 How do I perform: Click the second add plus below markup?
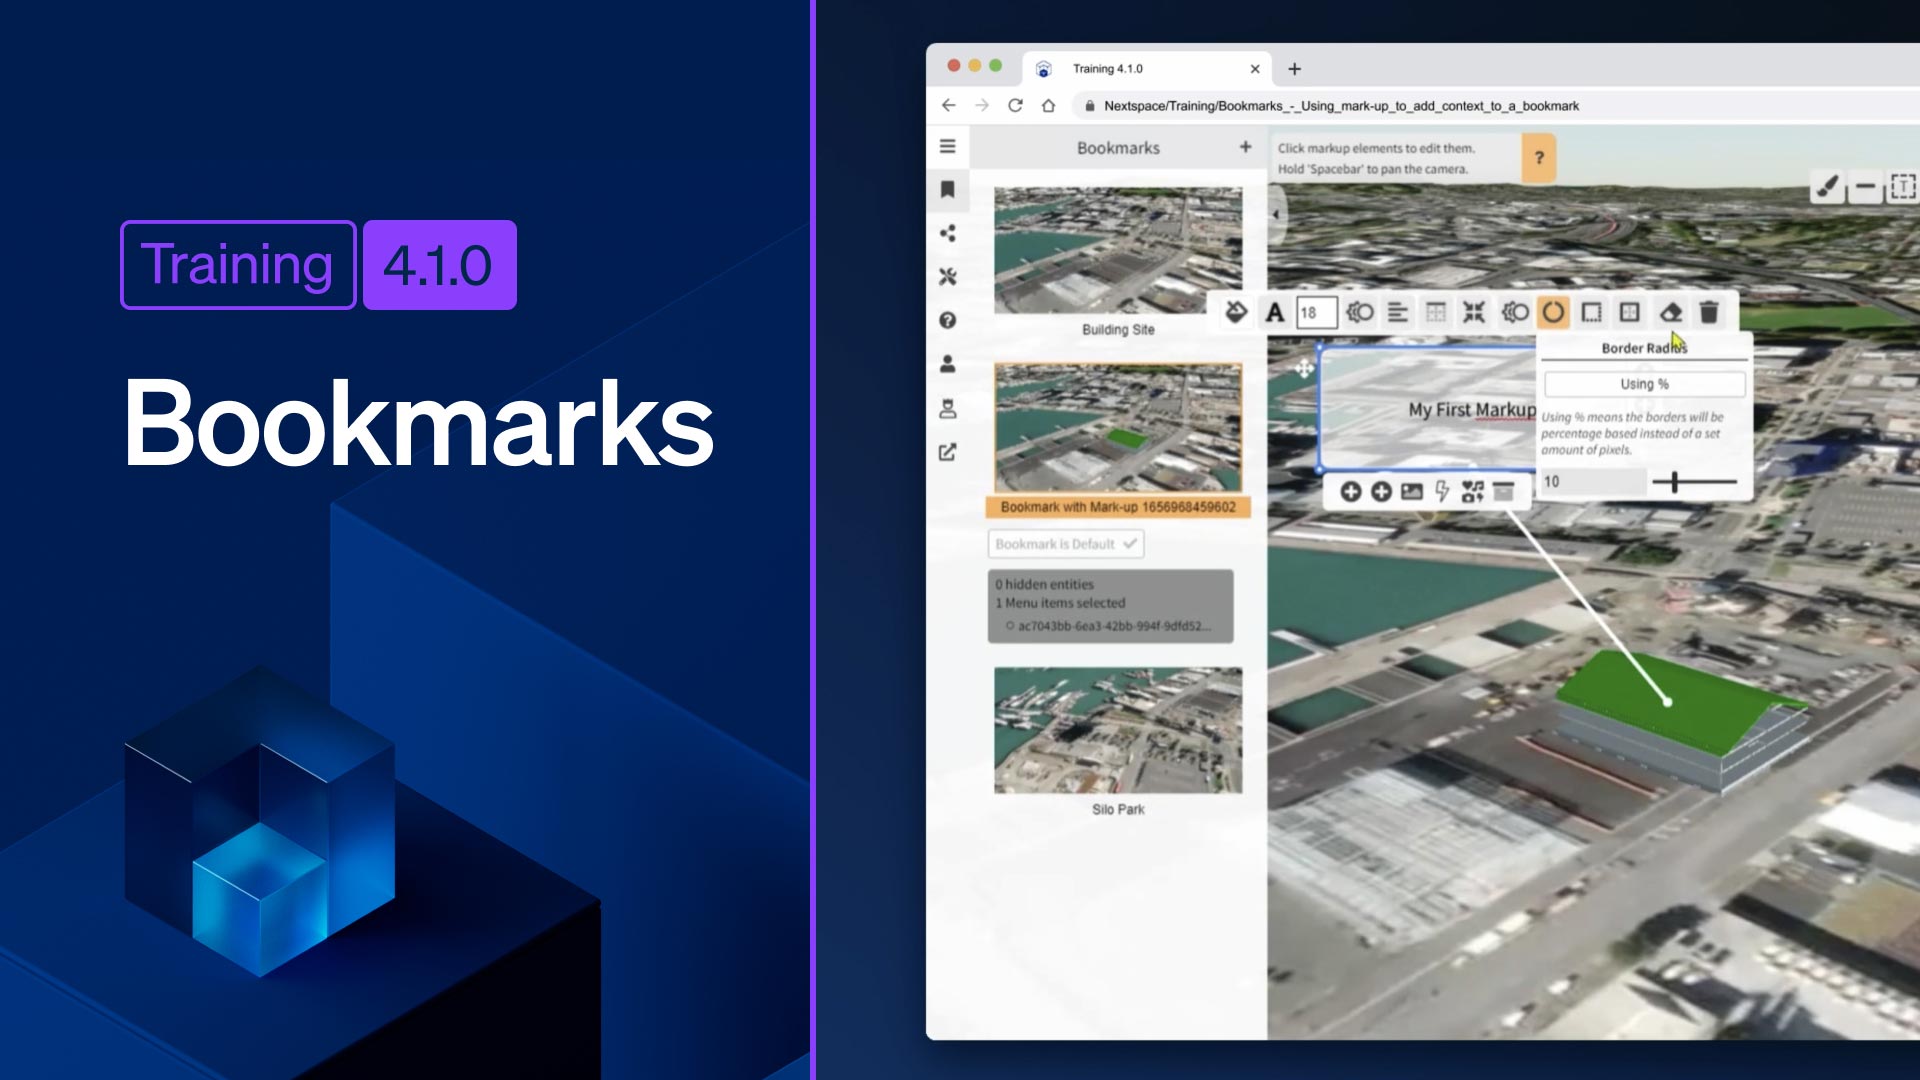(1381, 492)
